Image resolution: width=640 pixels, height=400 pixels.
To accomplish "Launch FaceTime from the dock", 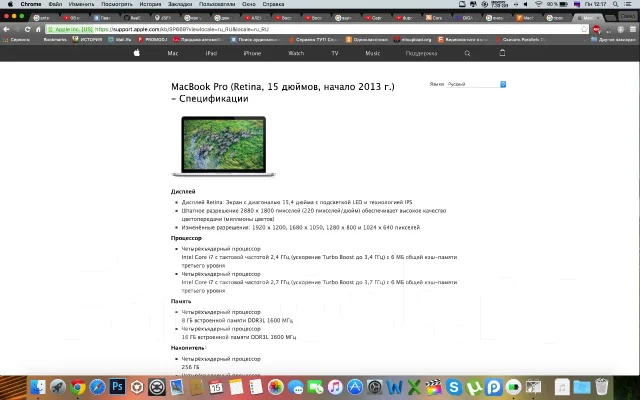I will pos(315,387).
